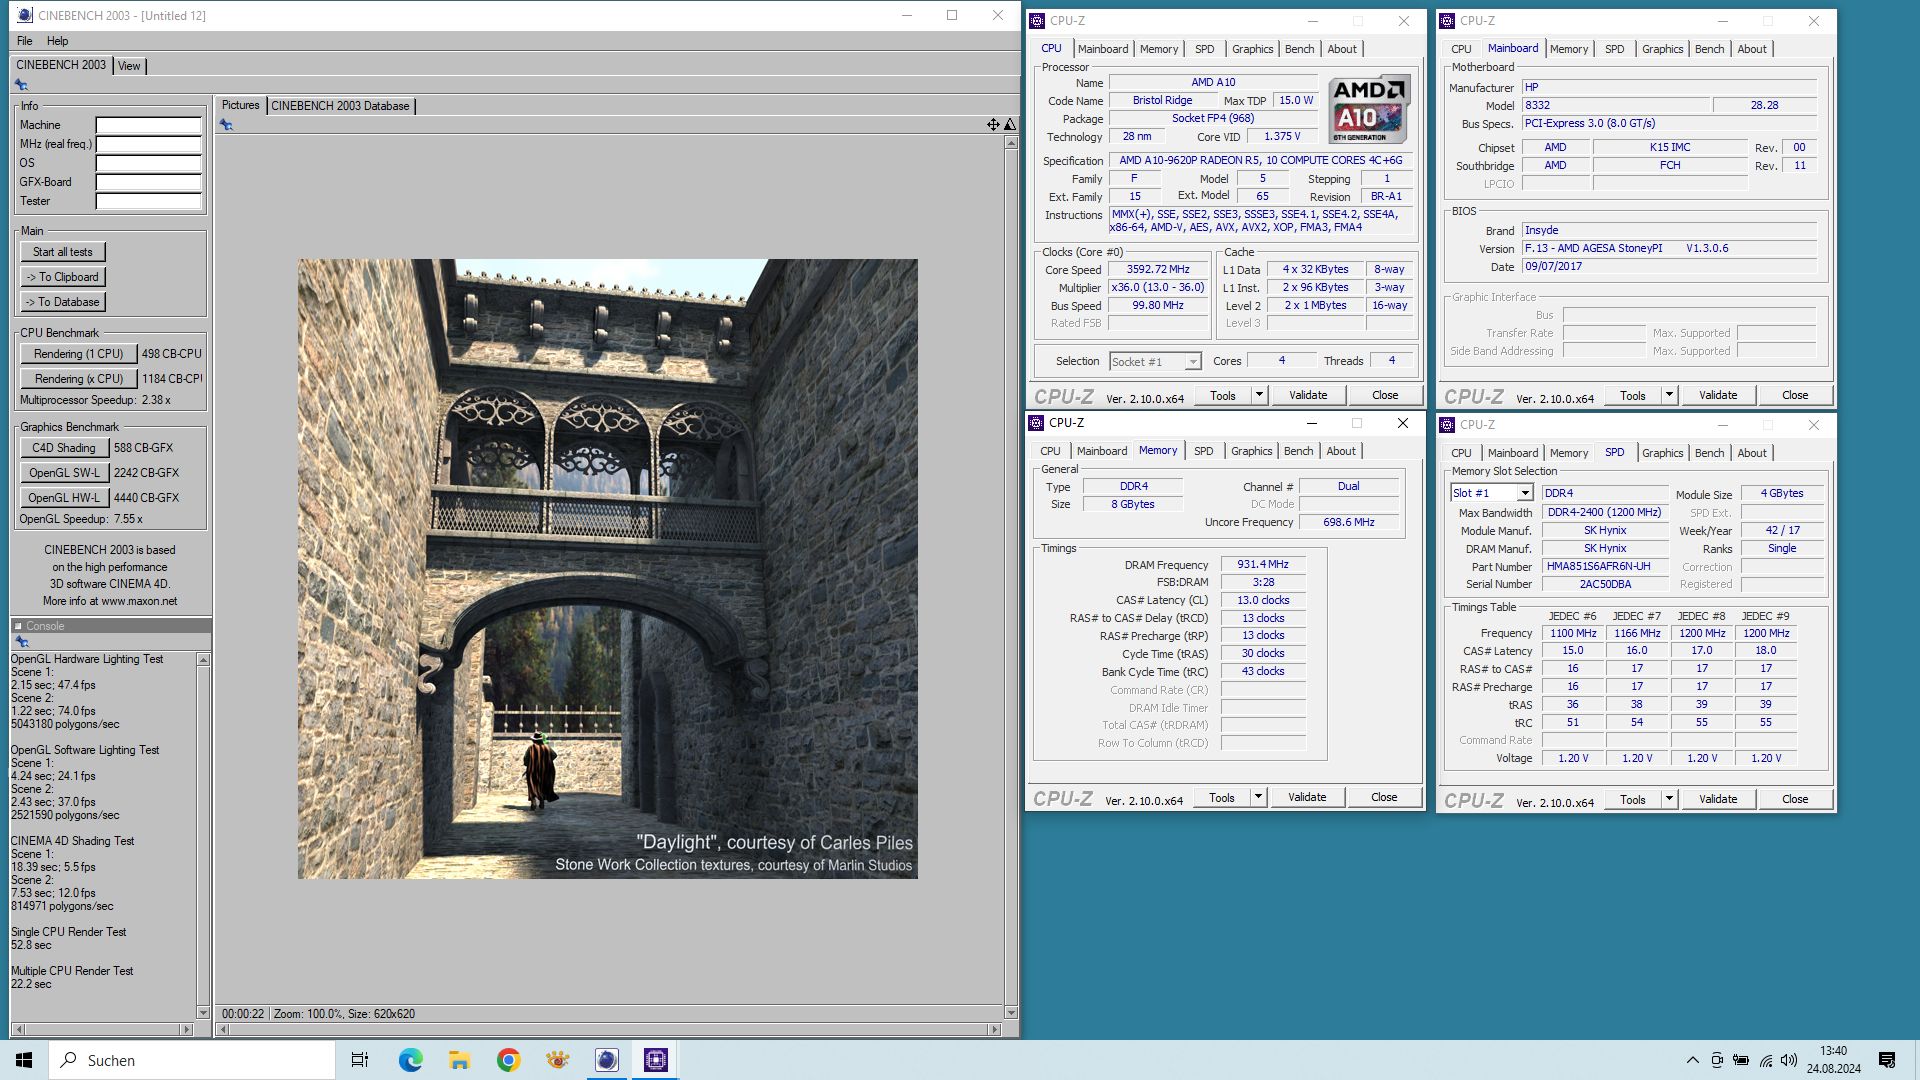This screenshot has width=1920, height=1080.
Task: Run the OpenGL HW-L benchmark
Action: coord(64,498)
